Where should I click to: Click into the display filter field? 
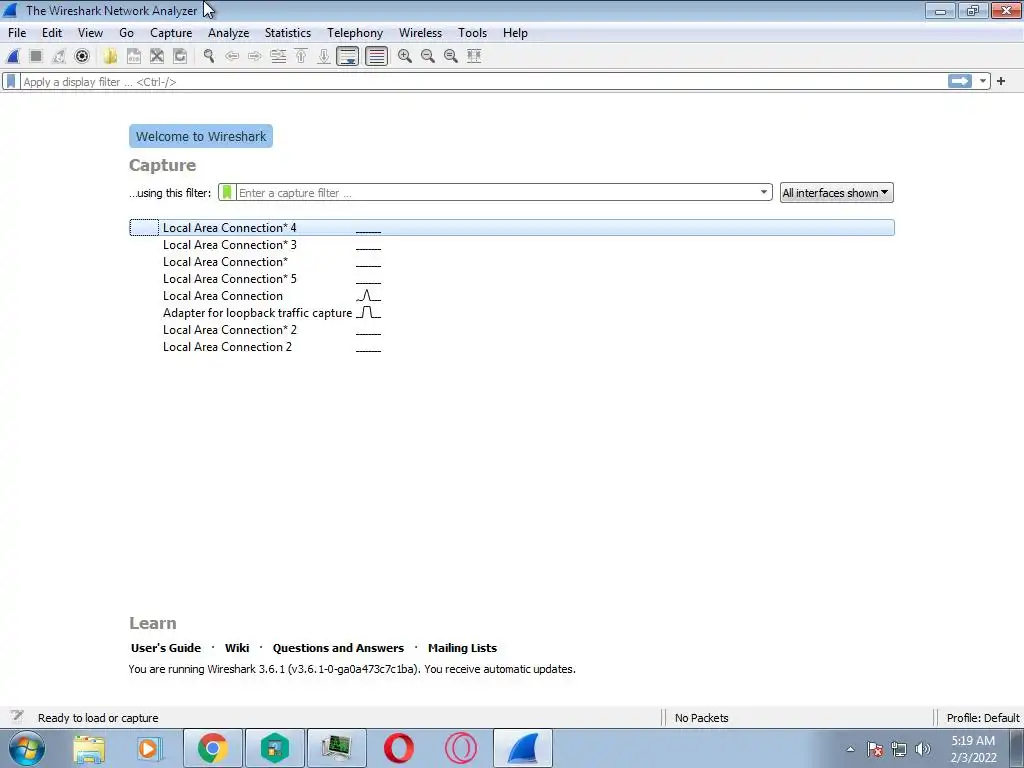tap(483, 82)
